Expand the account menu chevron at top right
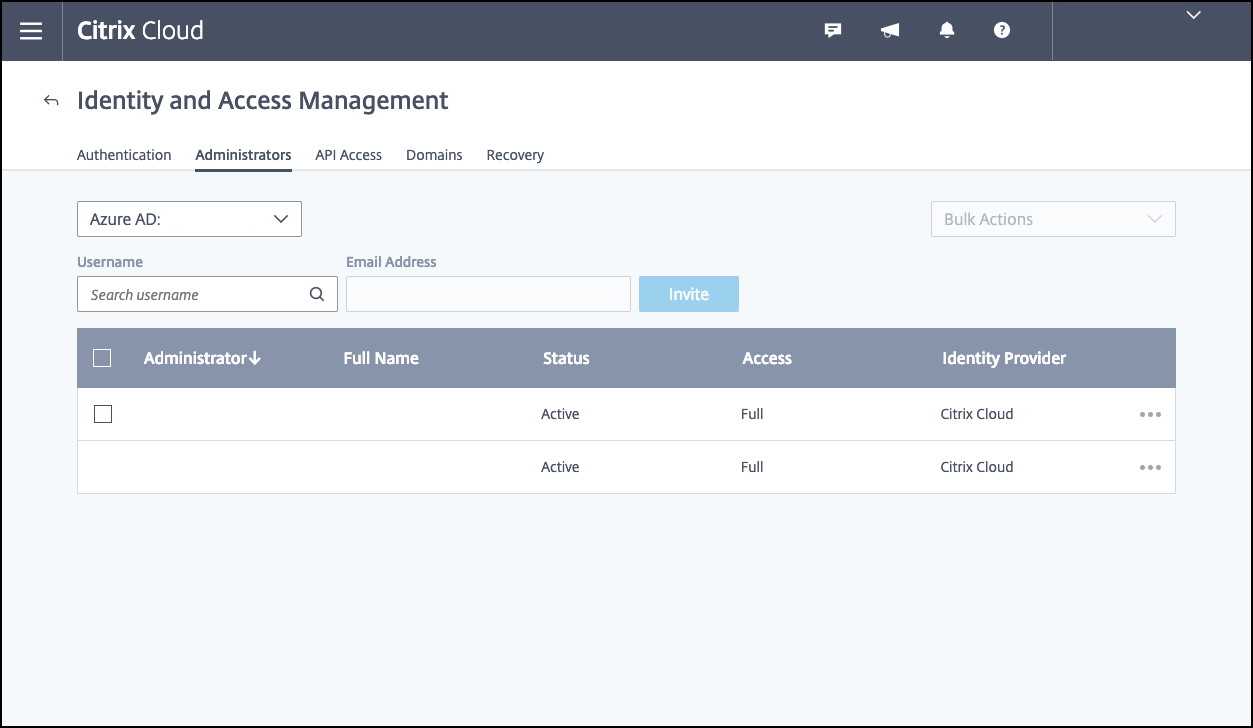Image resolution: width=1253 pixels, height=728 pixels. (x=1193, y=15)
